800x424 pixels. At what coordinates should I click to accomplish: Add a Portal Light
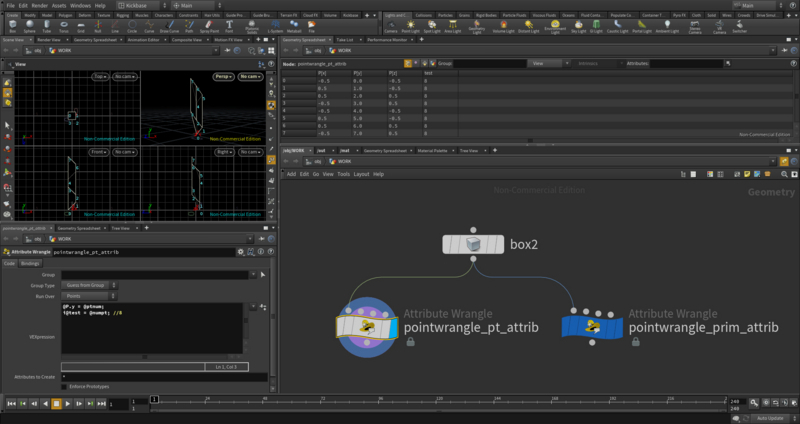(x=642, y=26)
